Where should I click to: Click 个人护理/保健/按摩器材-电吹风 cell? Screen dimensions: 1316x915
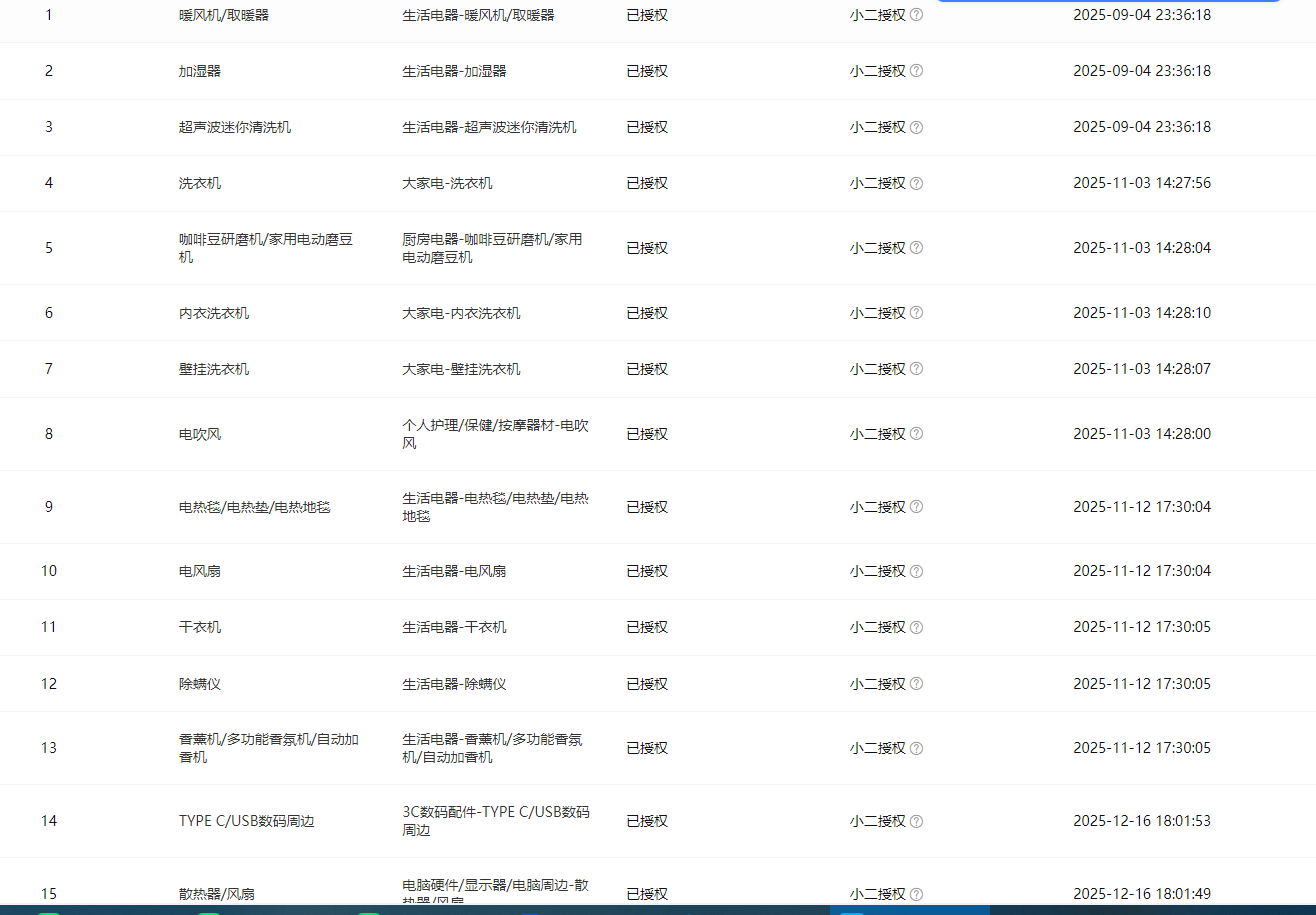coord(496,434)
